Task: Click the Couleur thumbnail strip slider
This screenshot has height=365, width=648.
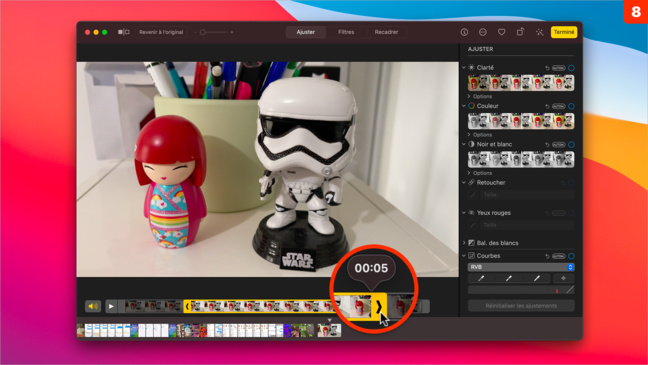Action: (x=521, y=121)
